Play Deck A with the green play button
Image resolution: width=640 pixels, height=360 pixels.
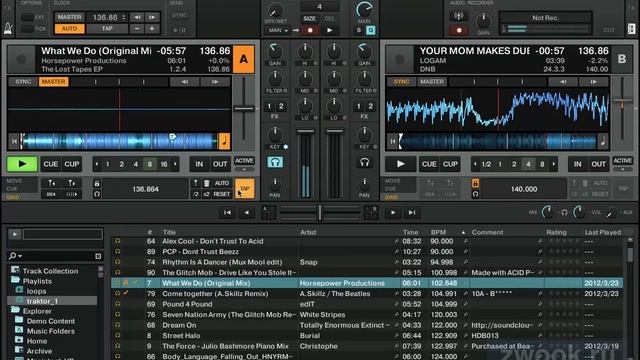pyautogui.click(x=22, y=164)
